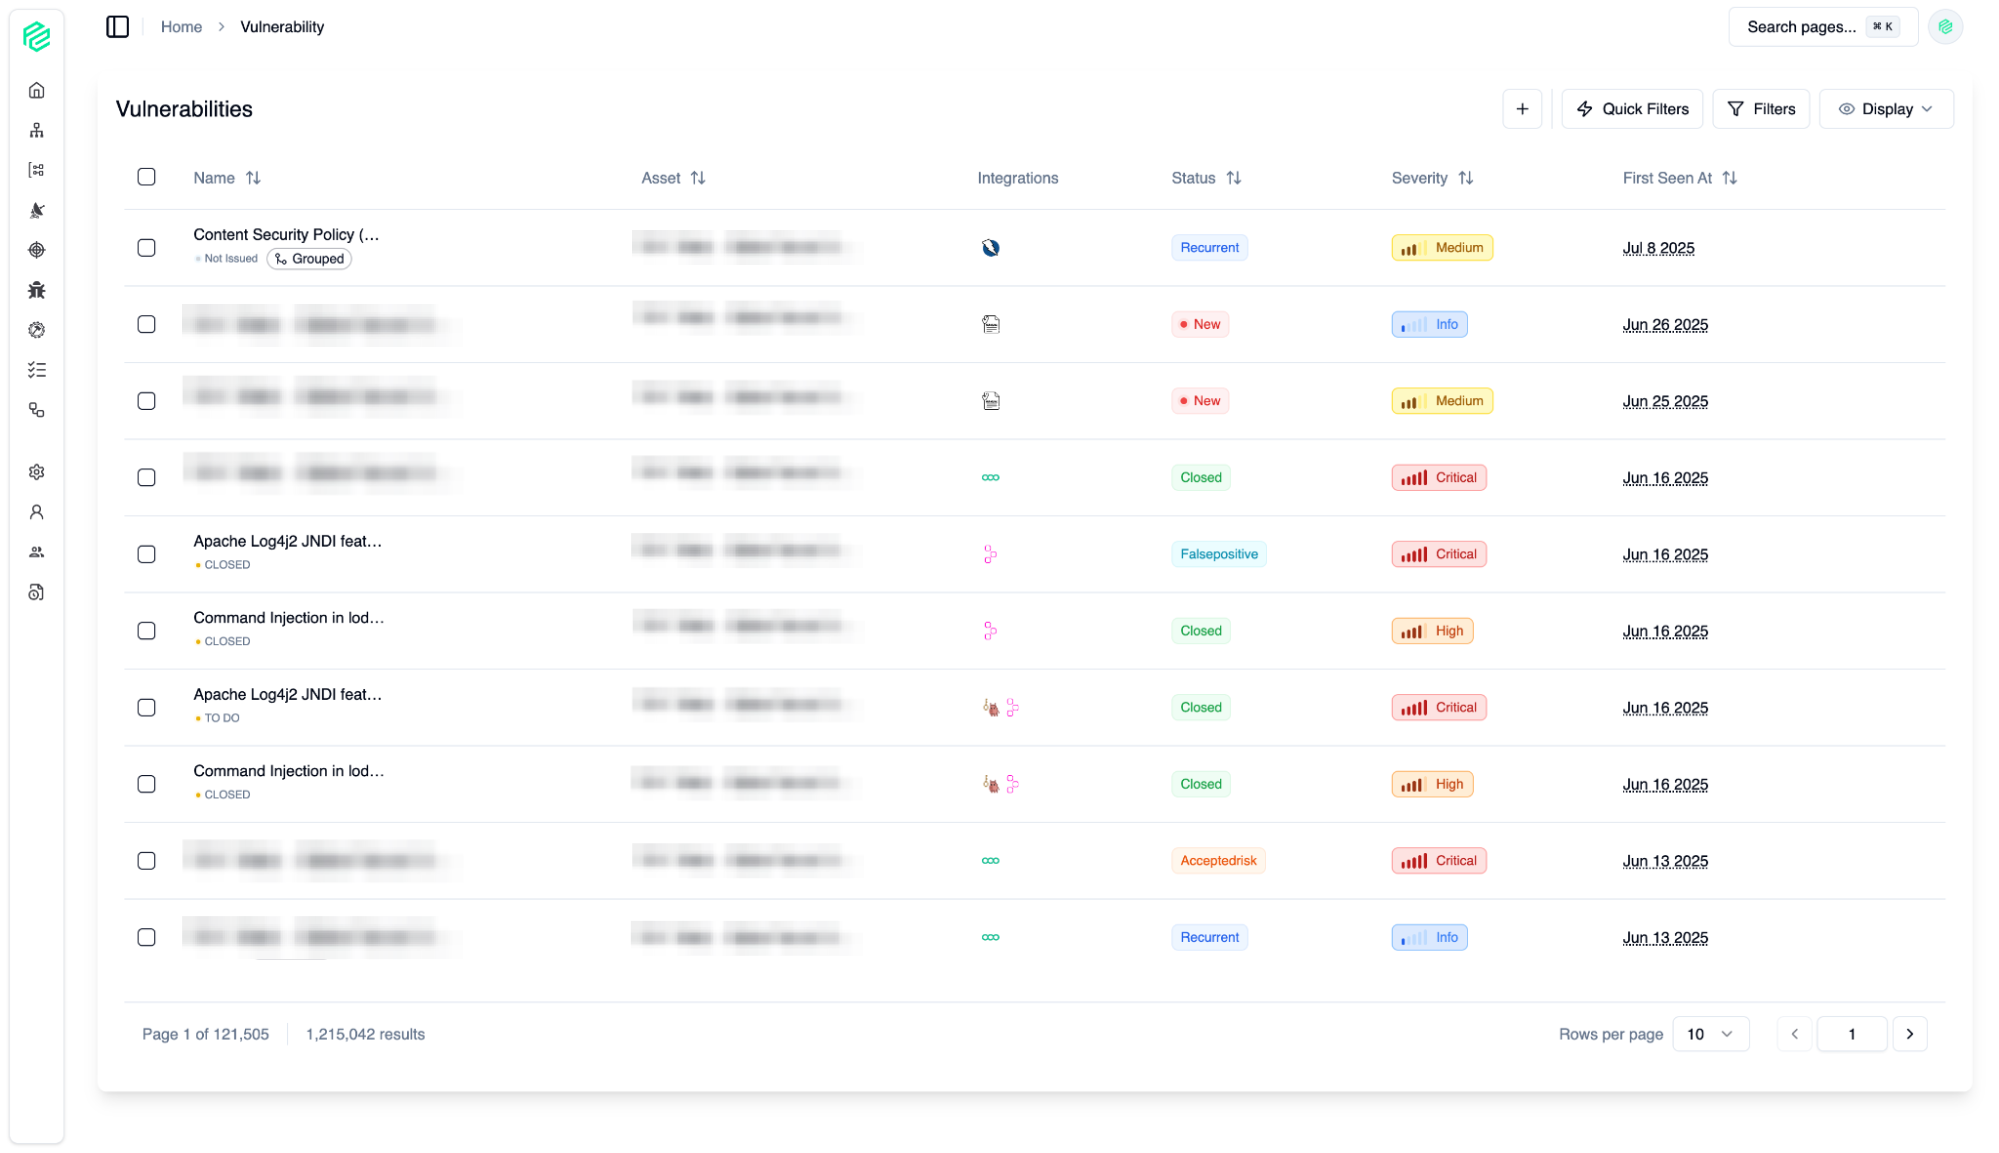
Task: Sort by First Seen At column
Action: [1729, 178]
